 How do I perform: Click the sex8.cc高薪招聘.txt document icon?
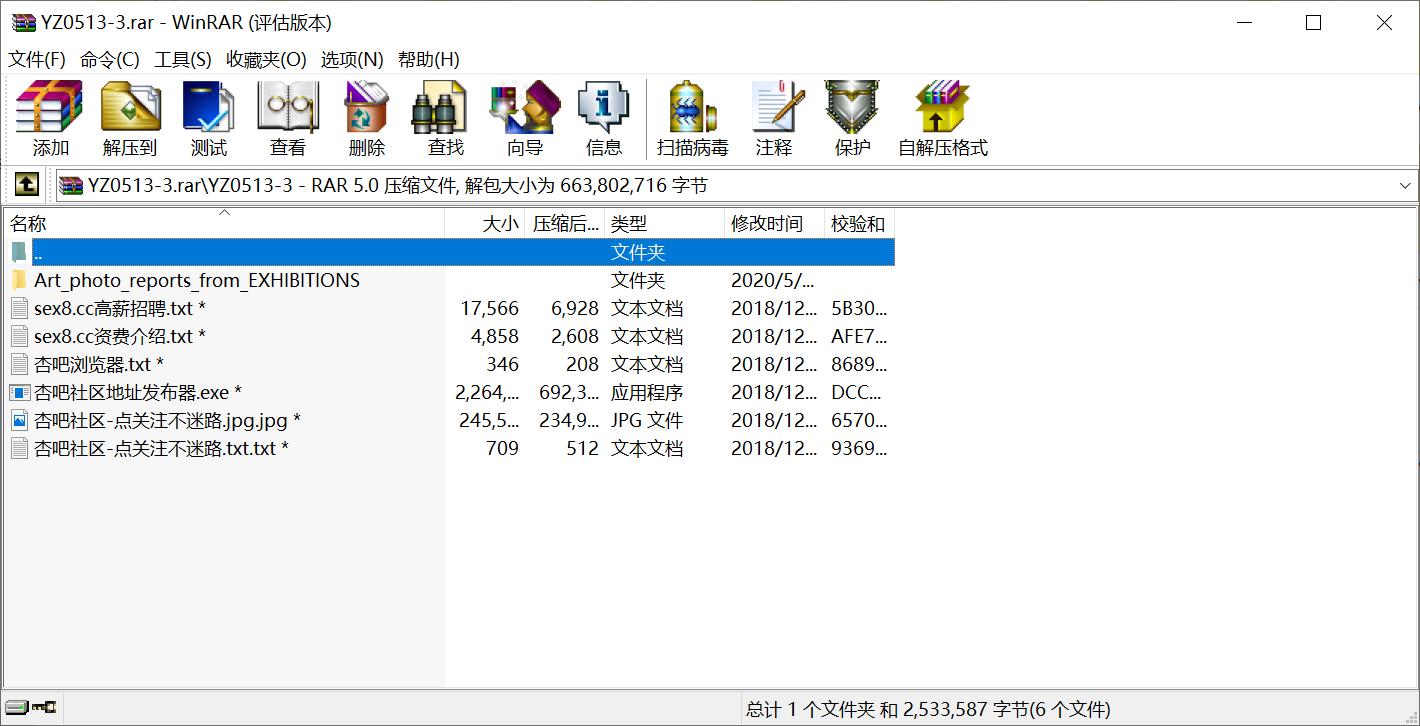click(x=20, y=308)
